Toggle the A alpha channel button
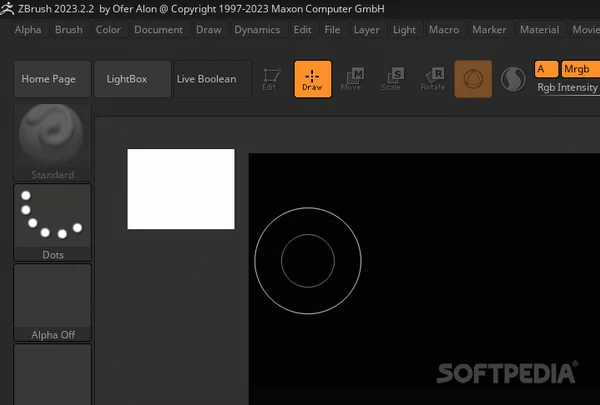This screenshot has width=600, height=405. [x=546, y=69]
